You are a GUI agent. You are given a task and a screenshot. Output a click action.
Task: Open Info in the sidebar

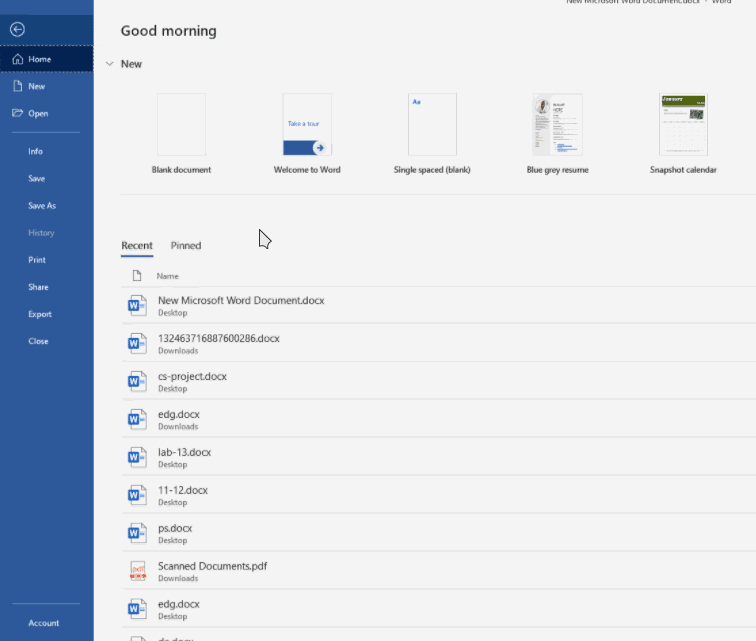point(35,151)
